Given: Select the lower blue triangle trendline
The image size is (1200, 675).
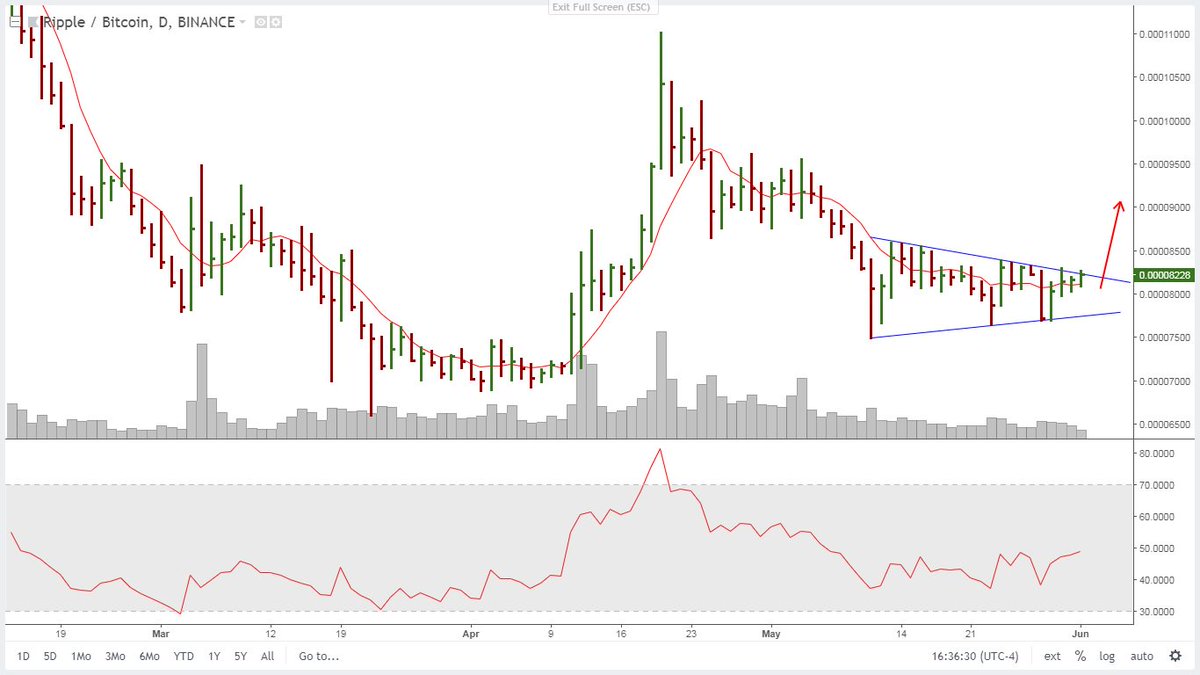Looking at the screenshot, I should [x=995, y=325].
